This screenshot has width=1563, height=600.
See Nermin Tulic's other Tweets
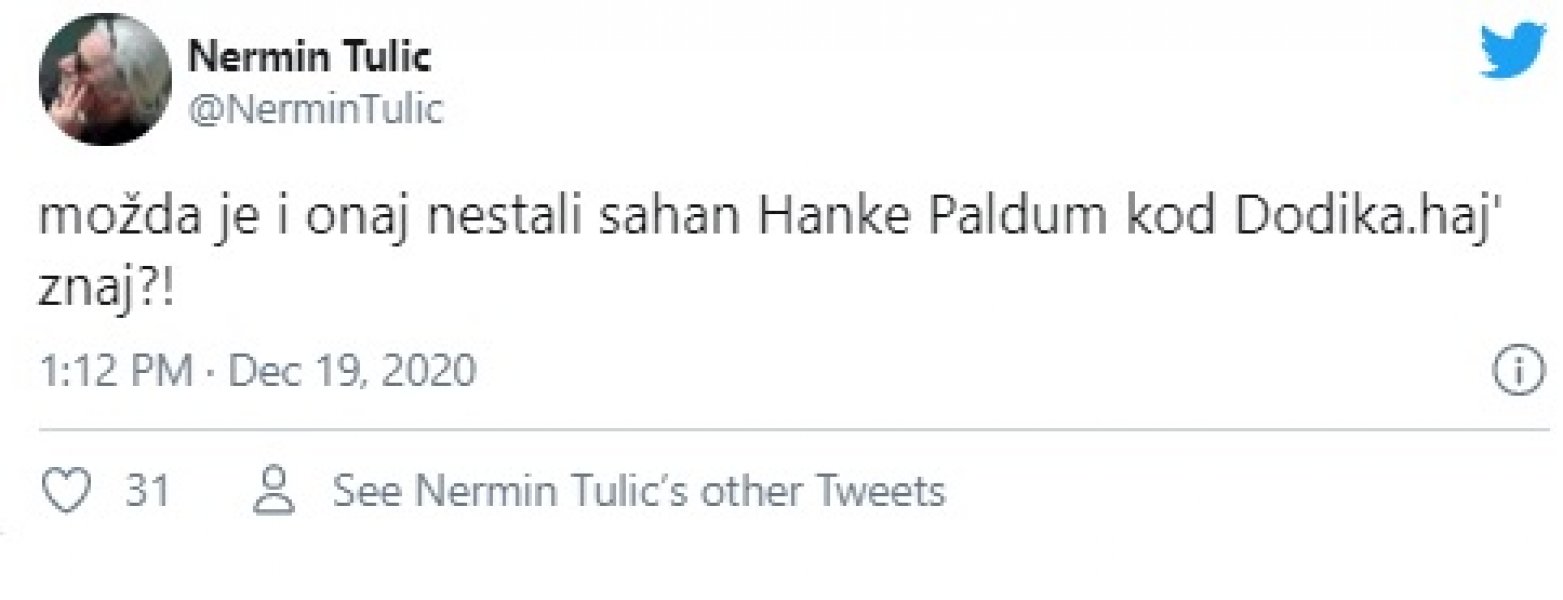(637, 491)
